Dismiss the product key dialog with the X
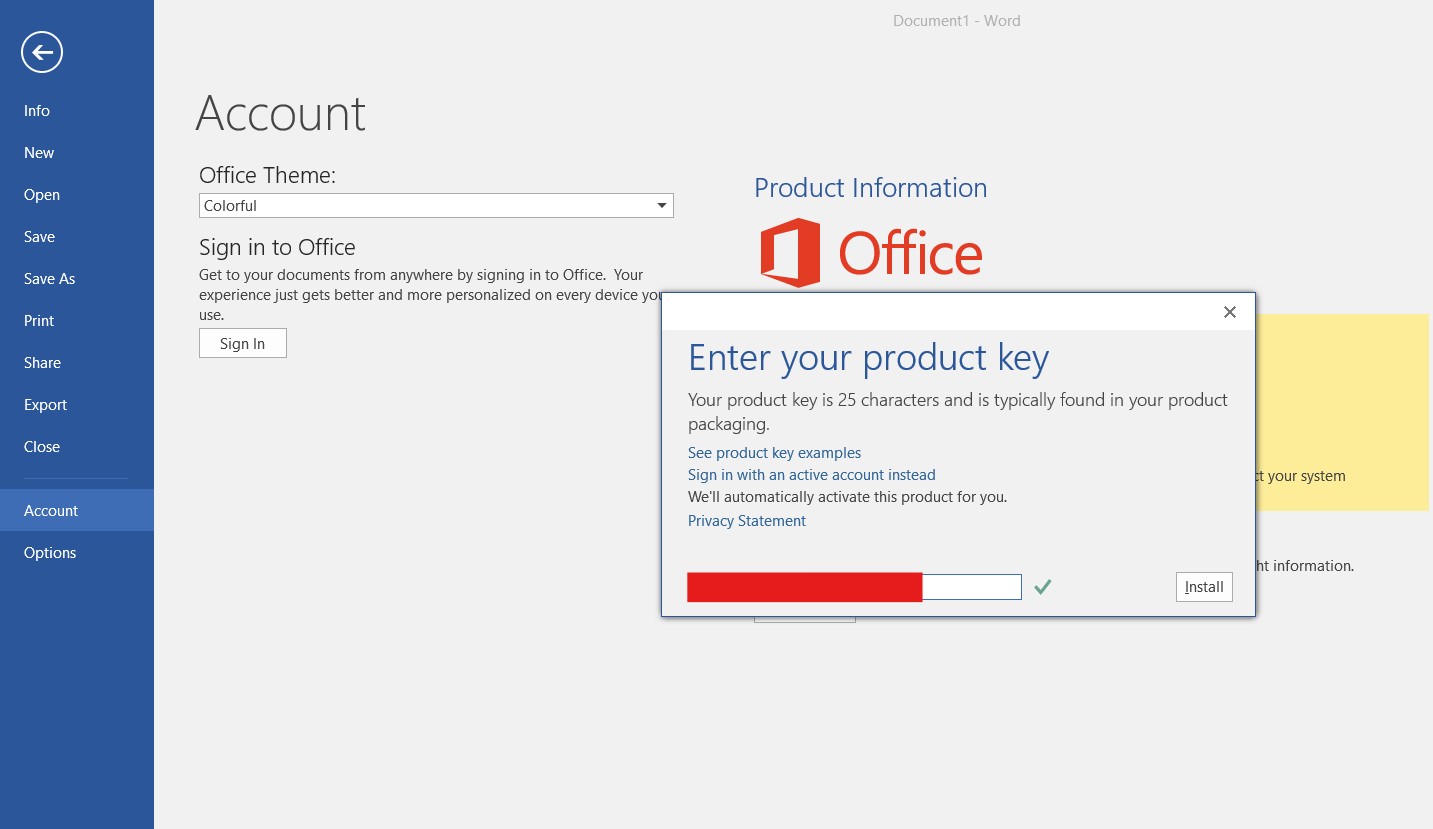Image resolution: width=1433 pixels, height=829 pixels. [x=1229, y=312]
